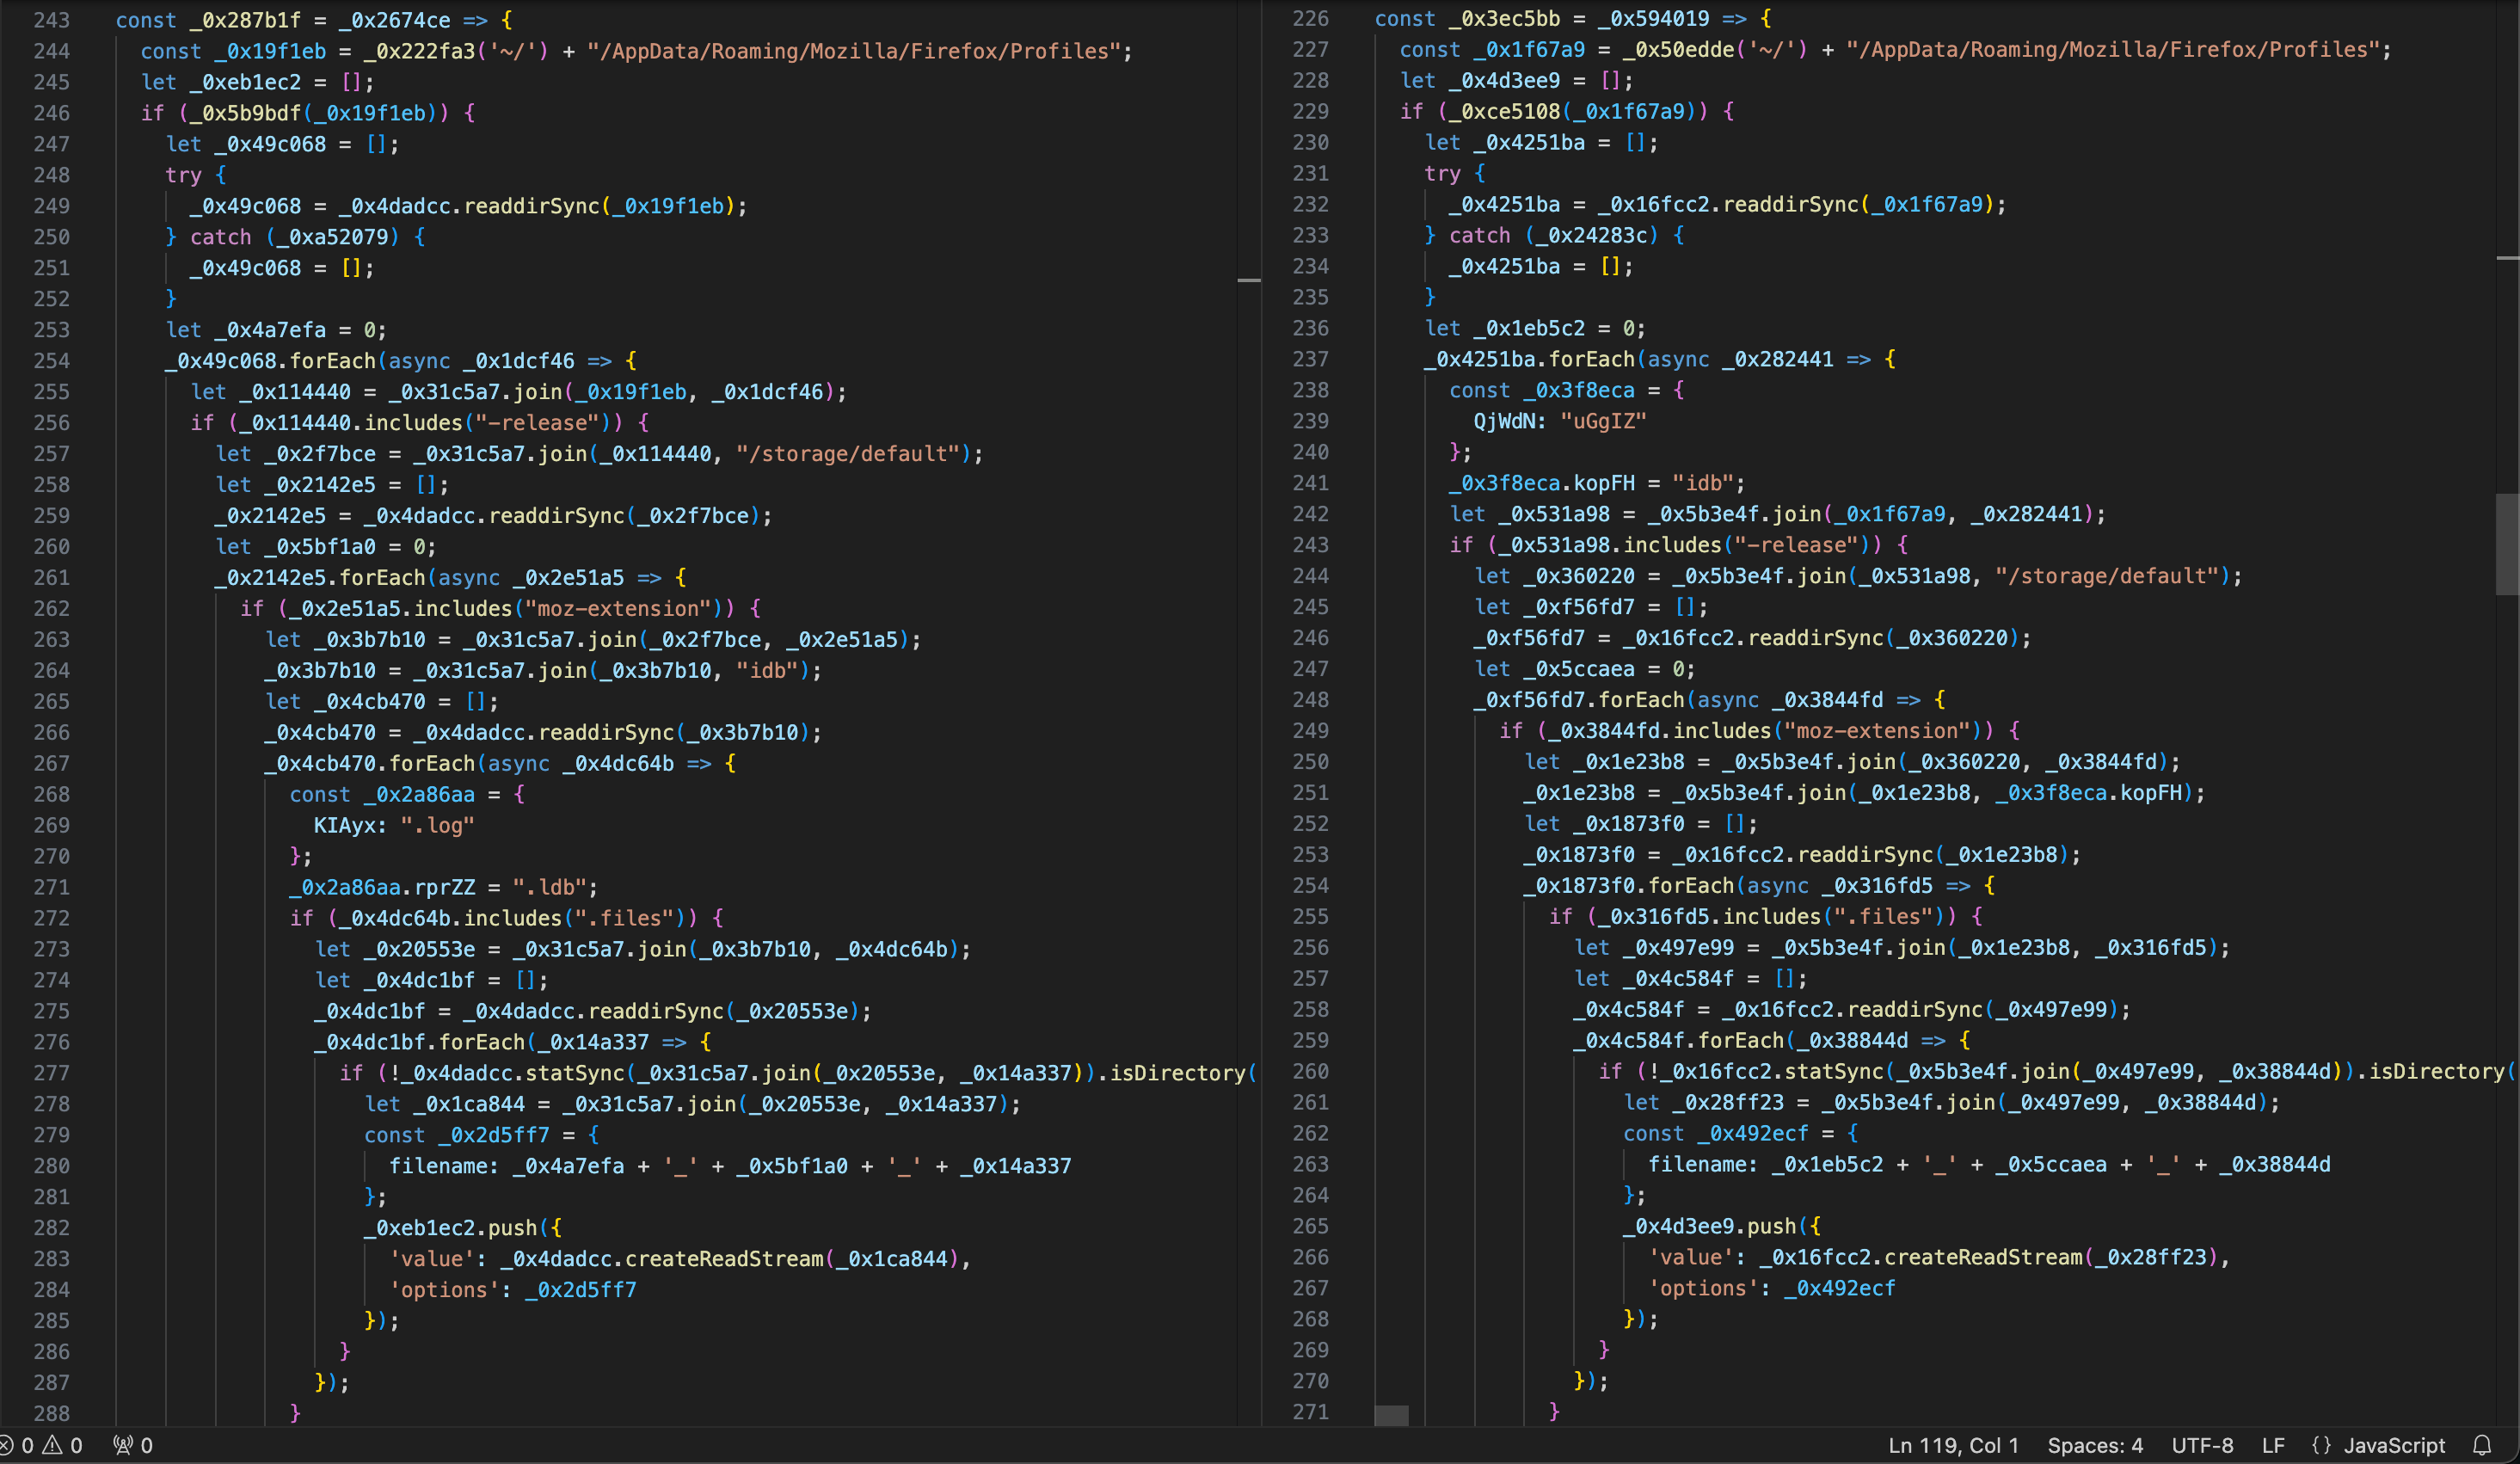Open Go to Line via Ln 119, Col 1

click(x=1953, y=1445)
